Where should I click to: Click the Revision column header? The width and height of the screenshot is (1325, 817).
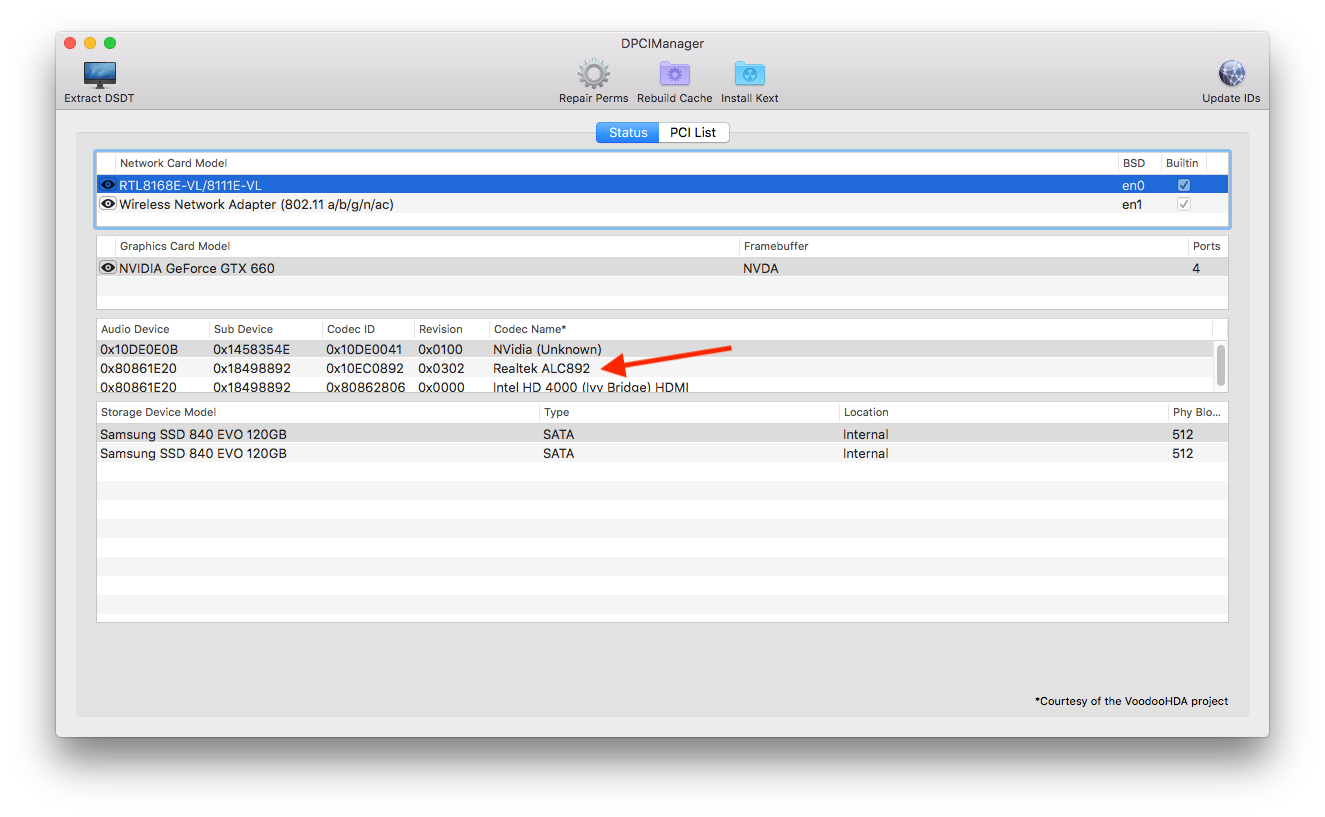coord(452,329)
